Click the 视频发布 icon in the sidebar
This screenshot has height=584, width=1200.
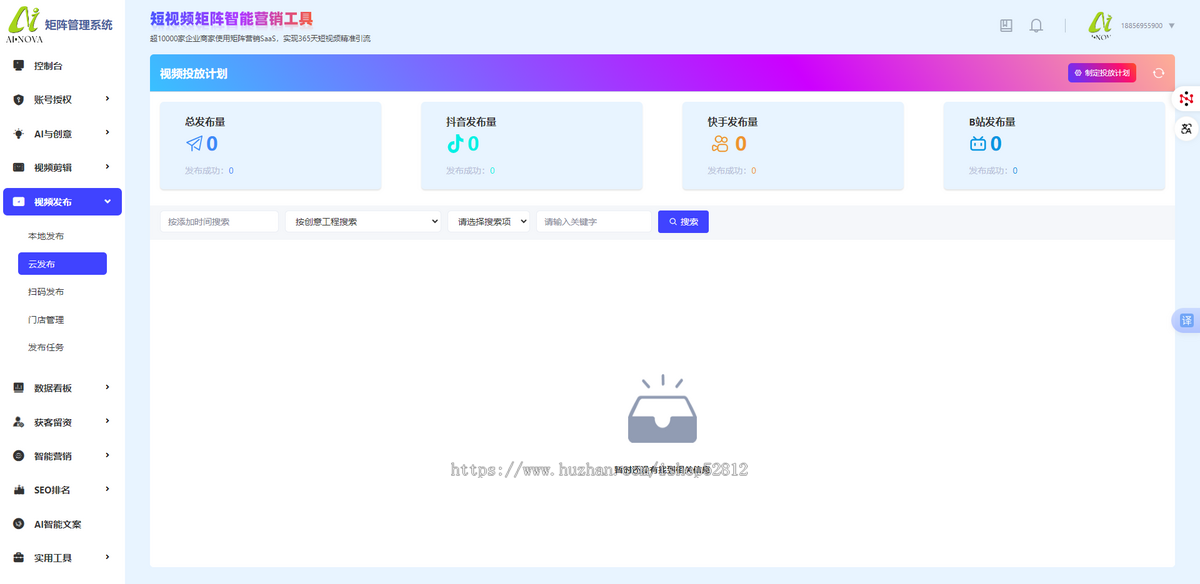(18, 202)
